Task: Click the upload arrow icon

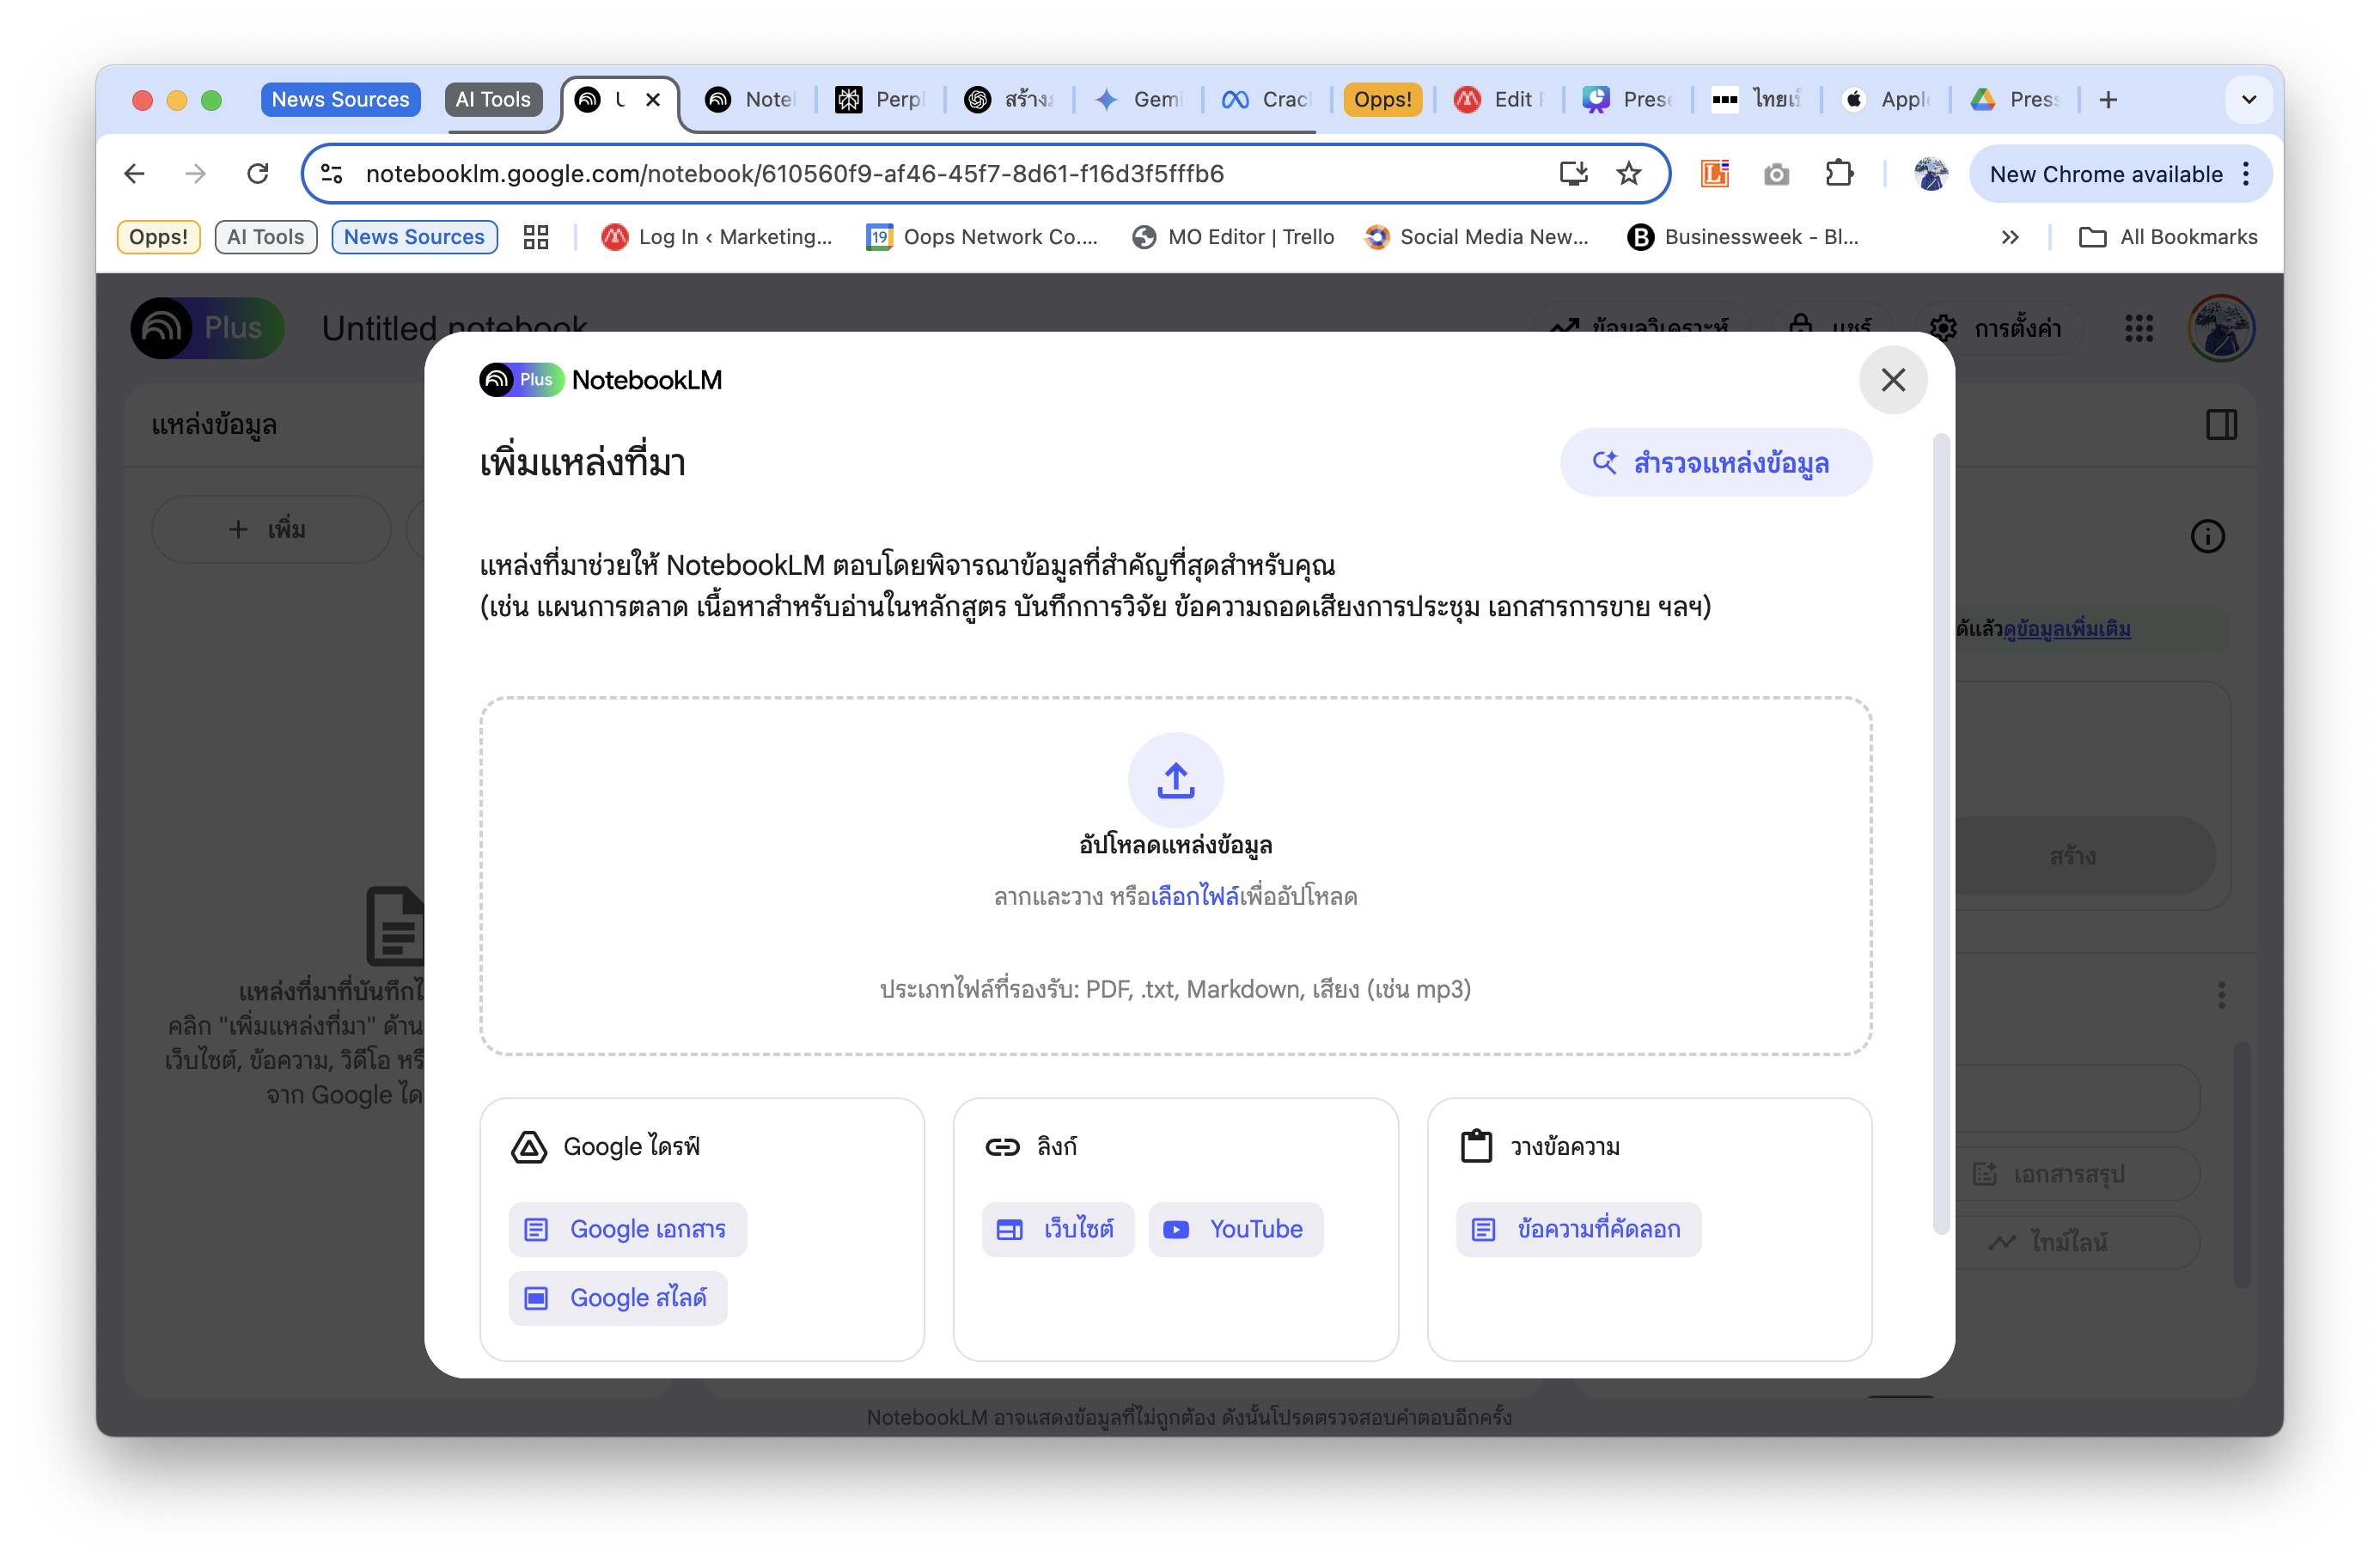Action: coord(1175,780)
